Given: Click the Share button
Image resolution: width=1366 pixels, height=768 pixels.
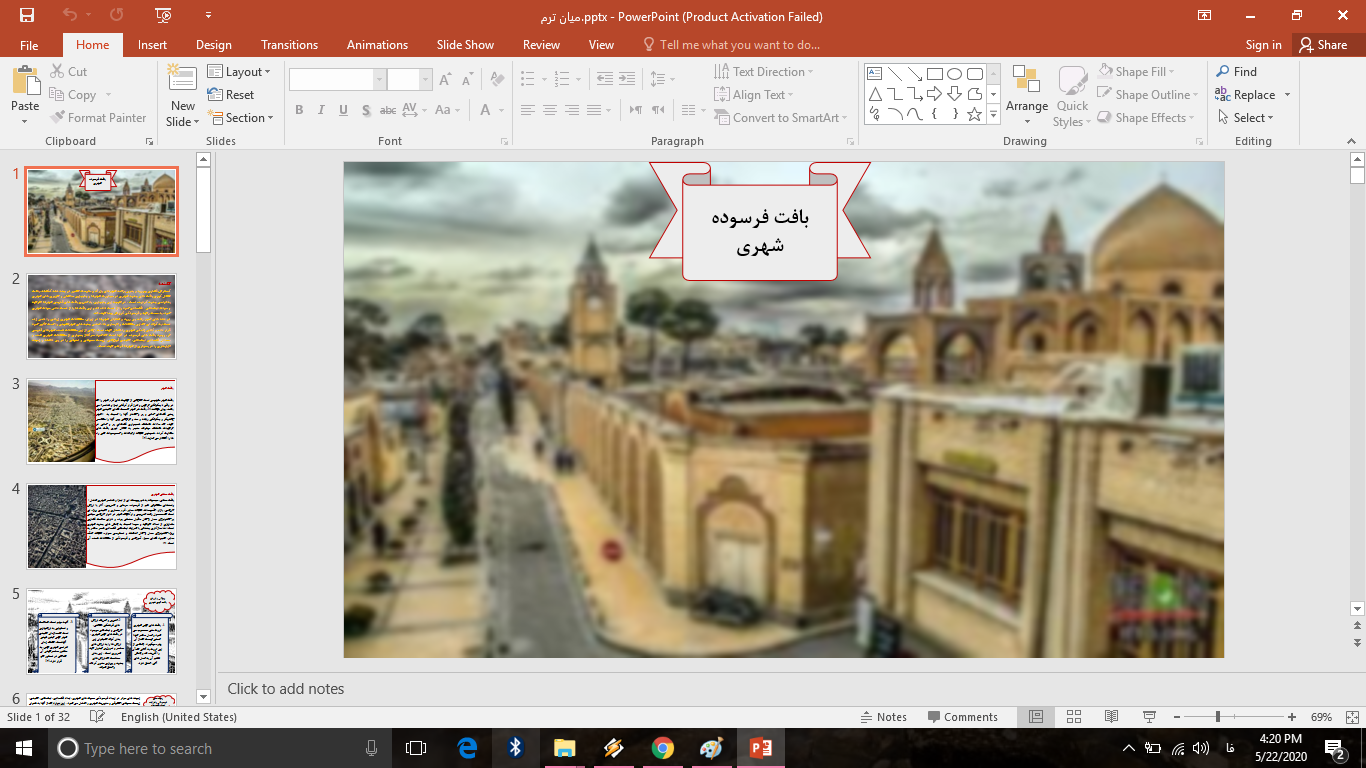Looking at the screenshot, I should coord(1322,45).
